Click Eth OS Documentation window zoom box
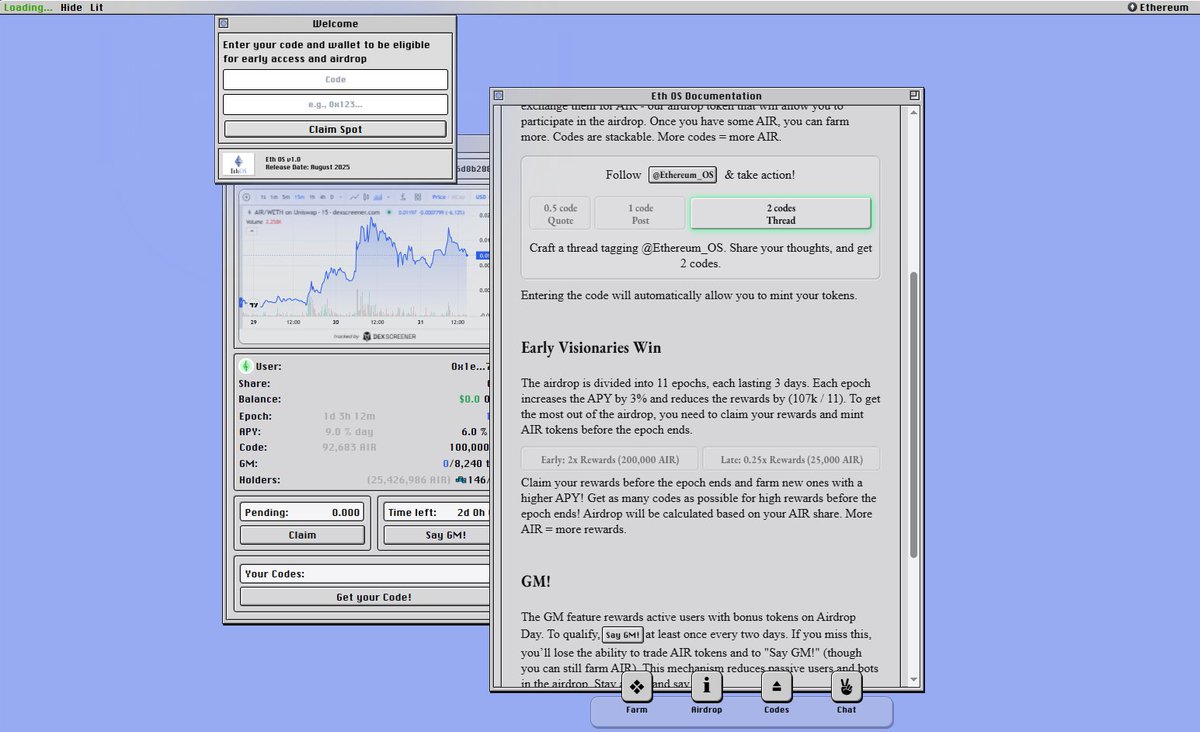Viewport: 1200px width, 732px height. (914, 96)
